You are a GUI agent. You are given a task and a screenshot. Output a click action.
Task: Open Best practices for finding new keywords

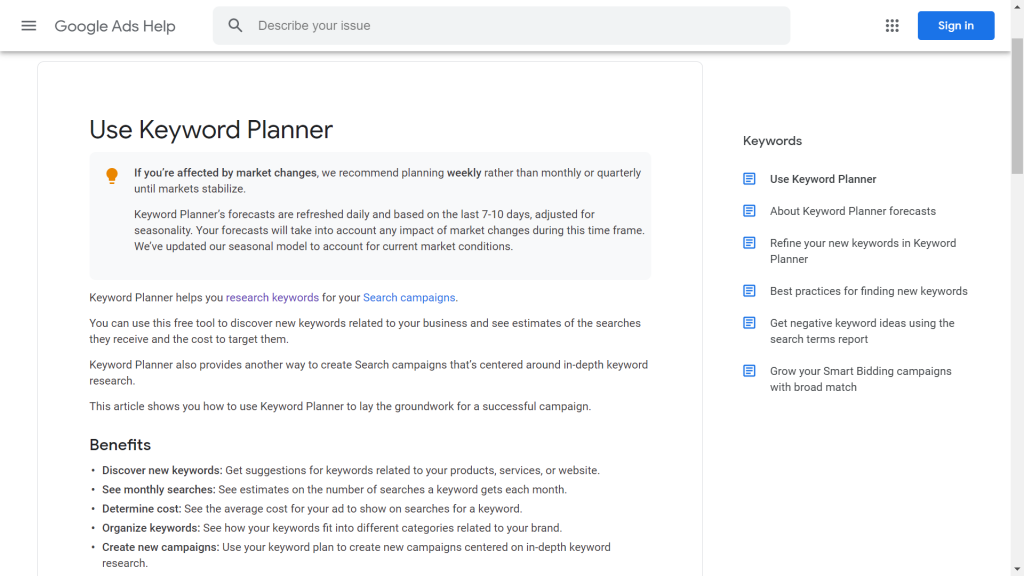(868, 291)
